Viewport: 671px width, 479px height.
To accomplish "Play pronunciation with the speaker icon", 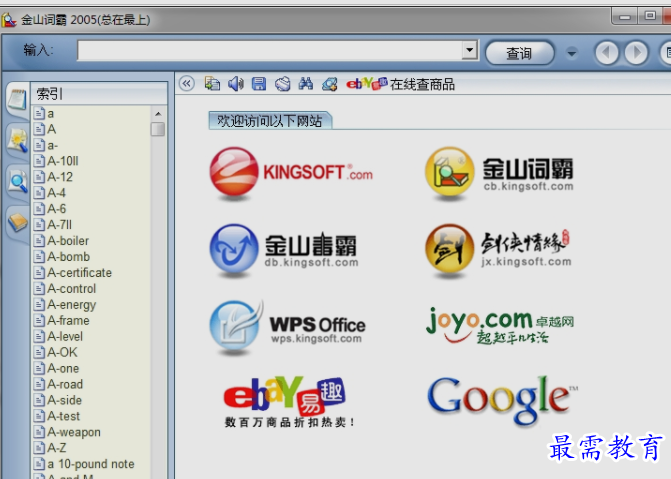I will click(235, 83).
